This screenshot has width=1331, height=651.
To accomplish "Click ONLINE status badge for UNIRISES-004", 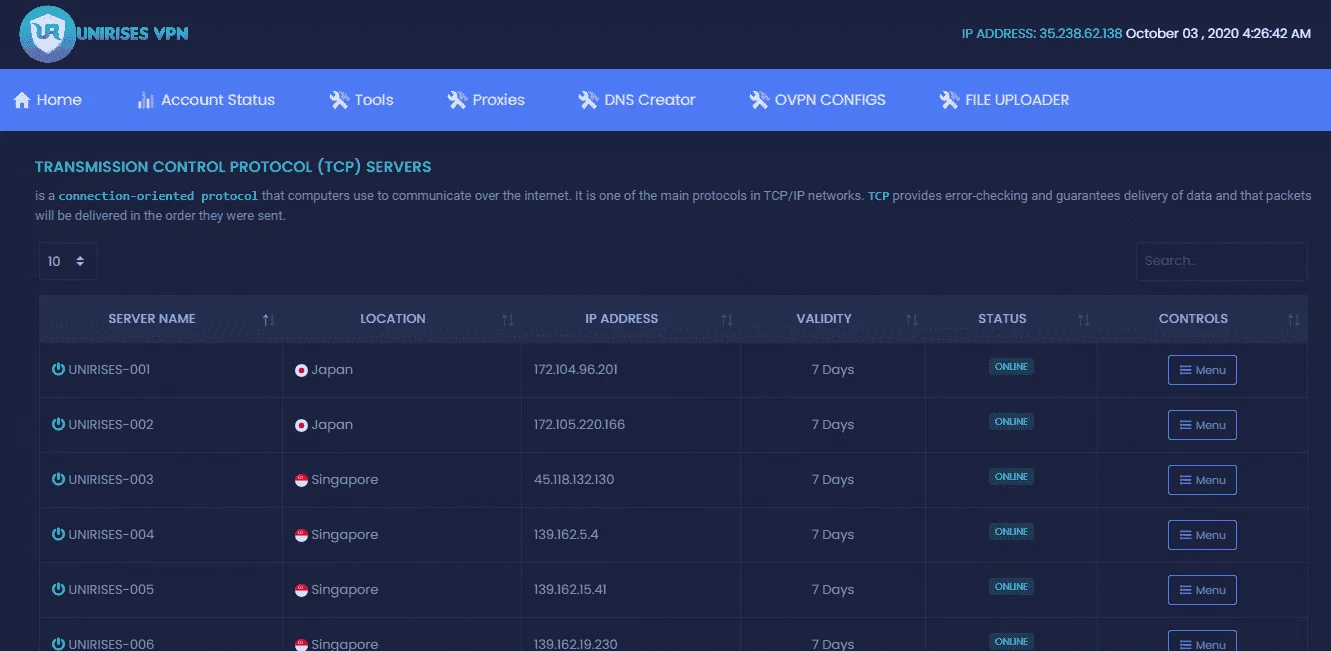I will [1011, 532].
